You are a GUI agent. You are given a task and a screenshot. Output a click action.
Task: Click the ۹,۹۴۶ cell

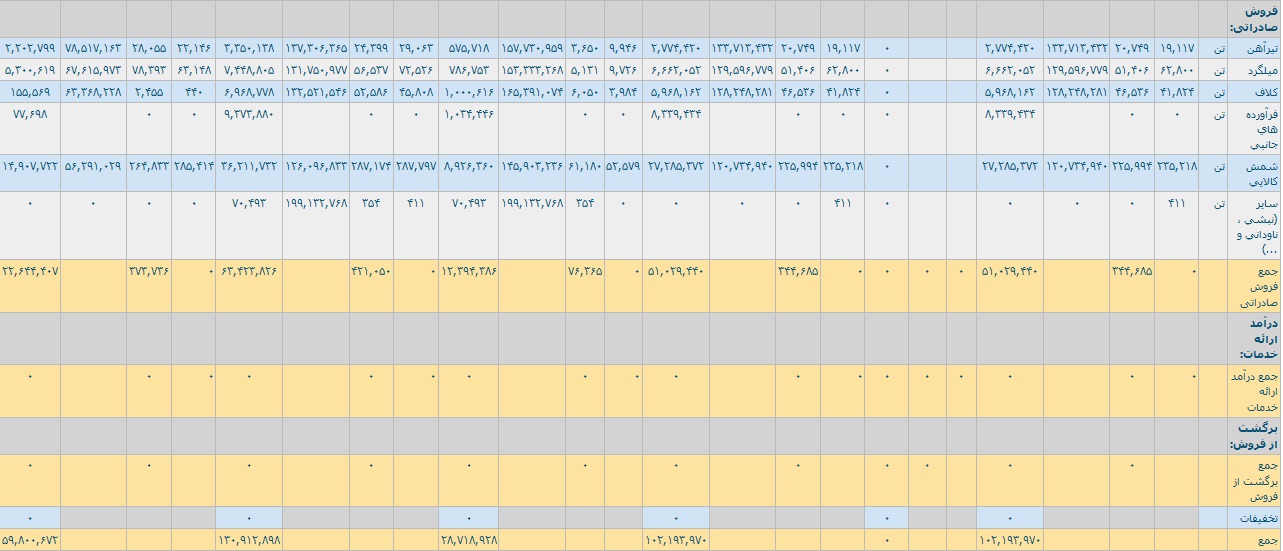coord(621,48)
